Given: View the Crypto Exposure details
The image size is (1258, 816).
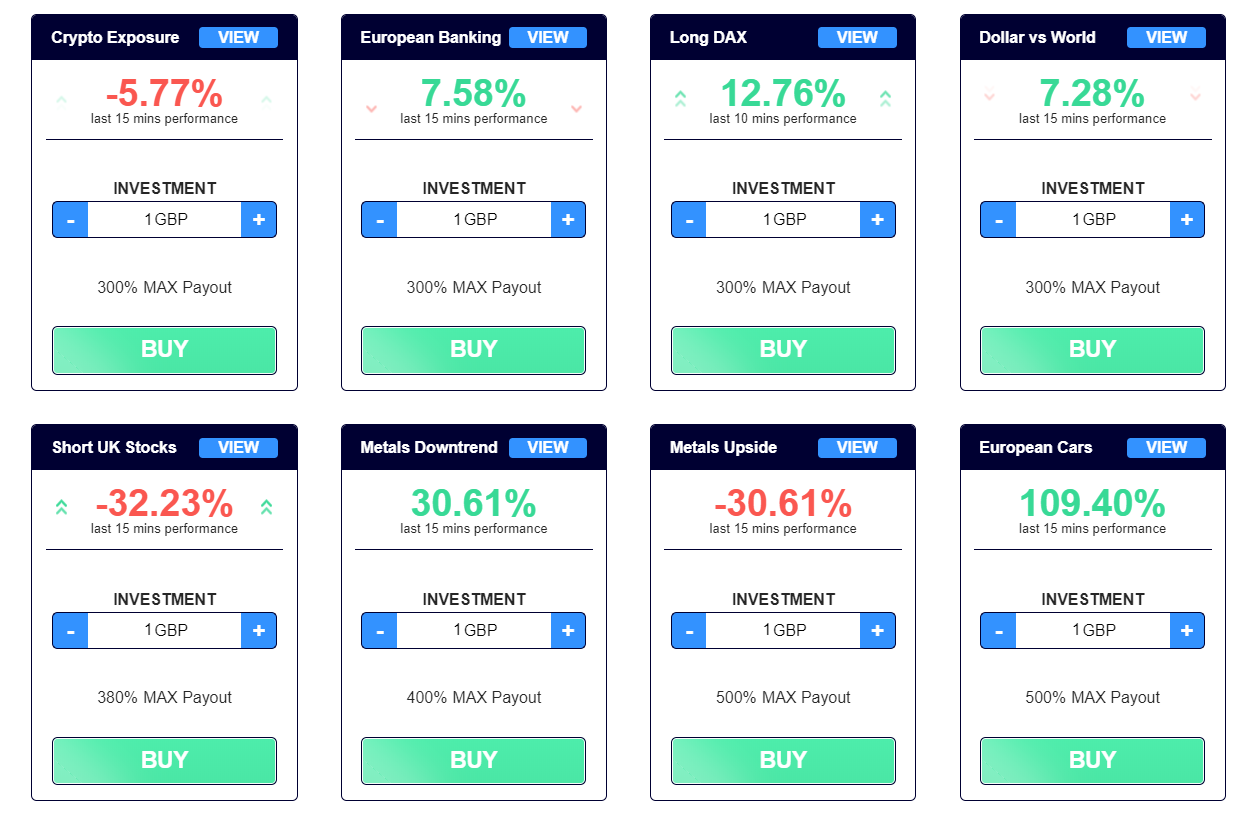Looking at the screenshot, I should (x=238, y=37).
